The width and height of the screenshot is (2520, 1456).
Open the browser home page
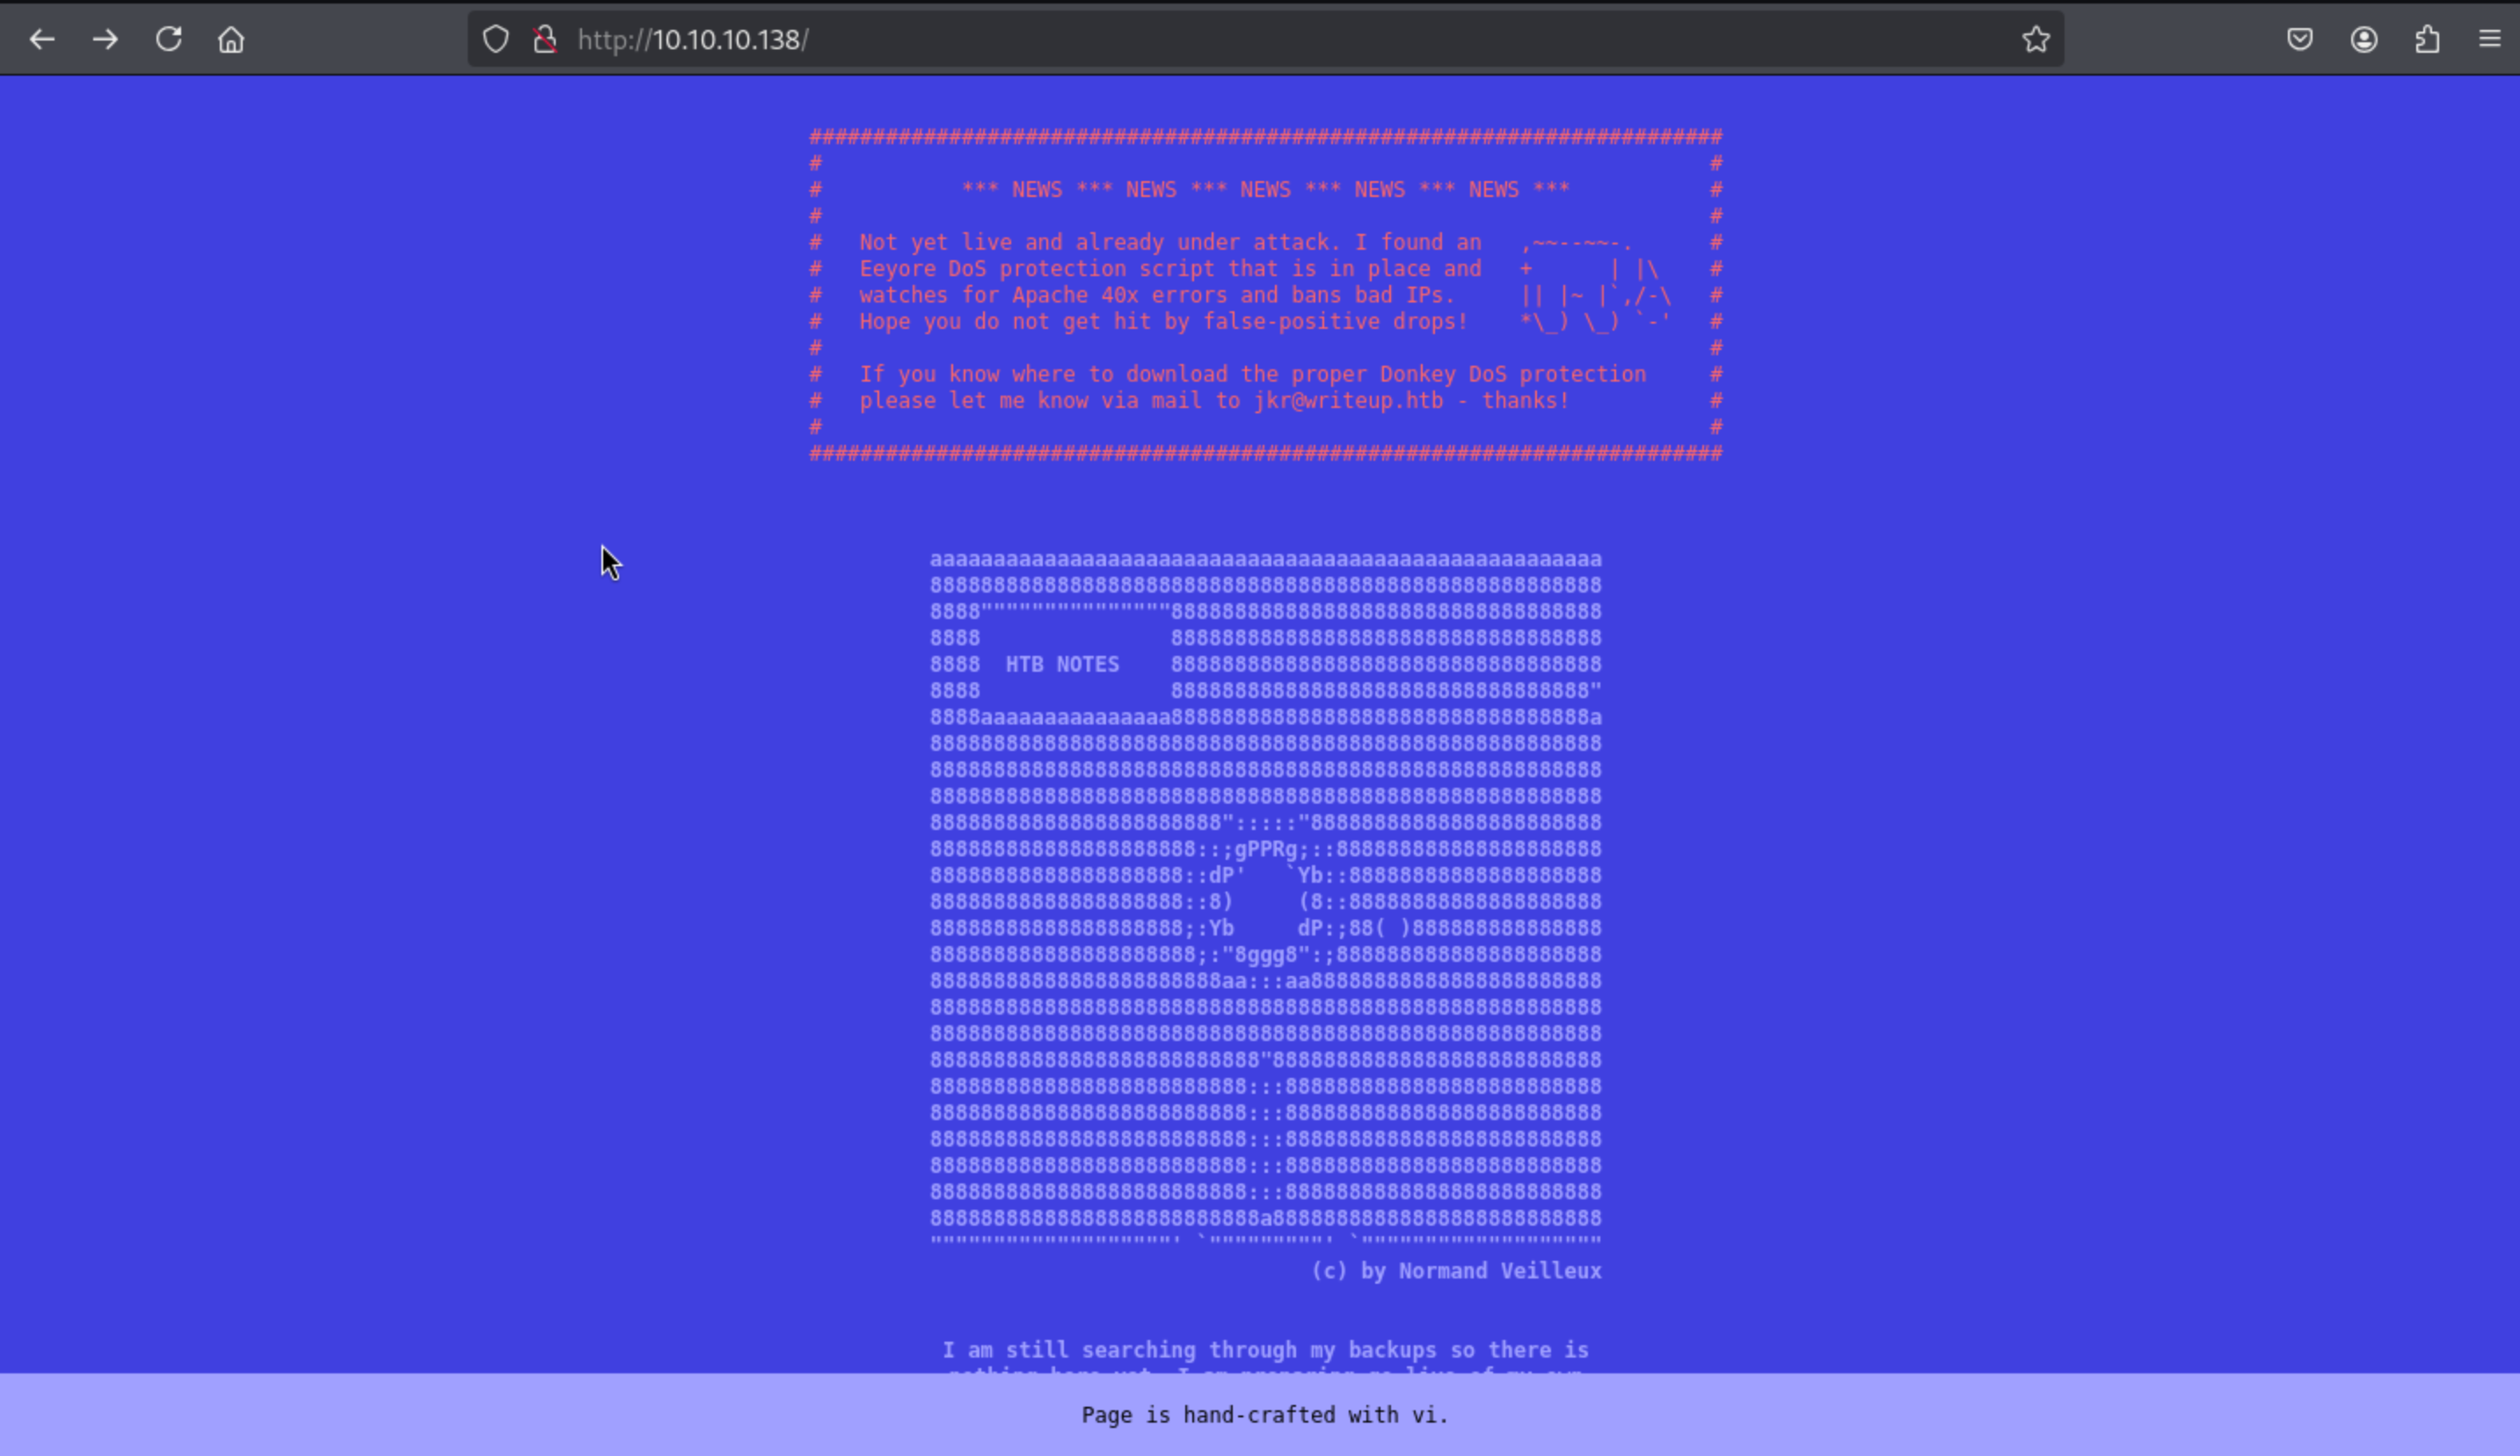click(x=231, y=40)
